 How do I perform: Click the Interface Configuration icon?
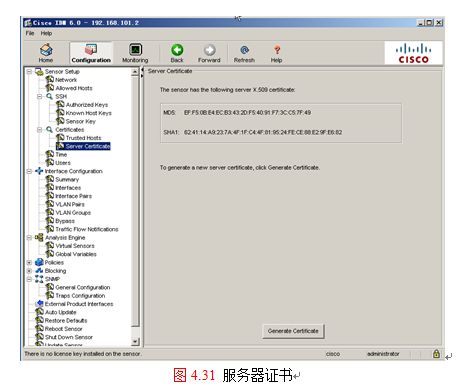39,171
